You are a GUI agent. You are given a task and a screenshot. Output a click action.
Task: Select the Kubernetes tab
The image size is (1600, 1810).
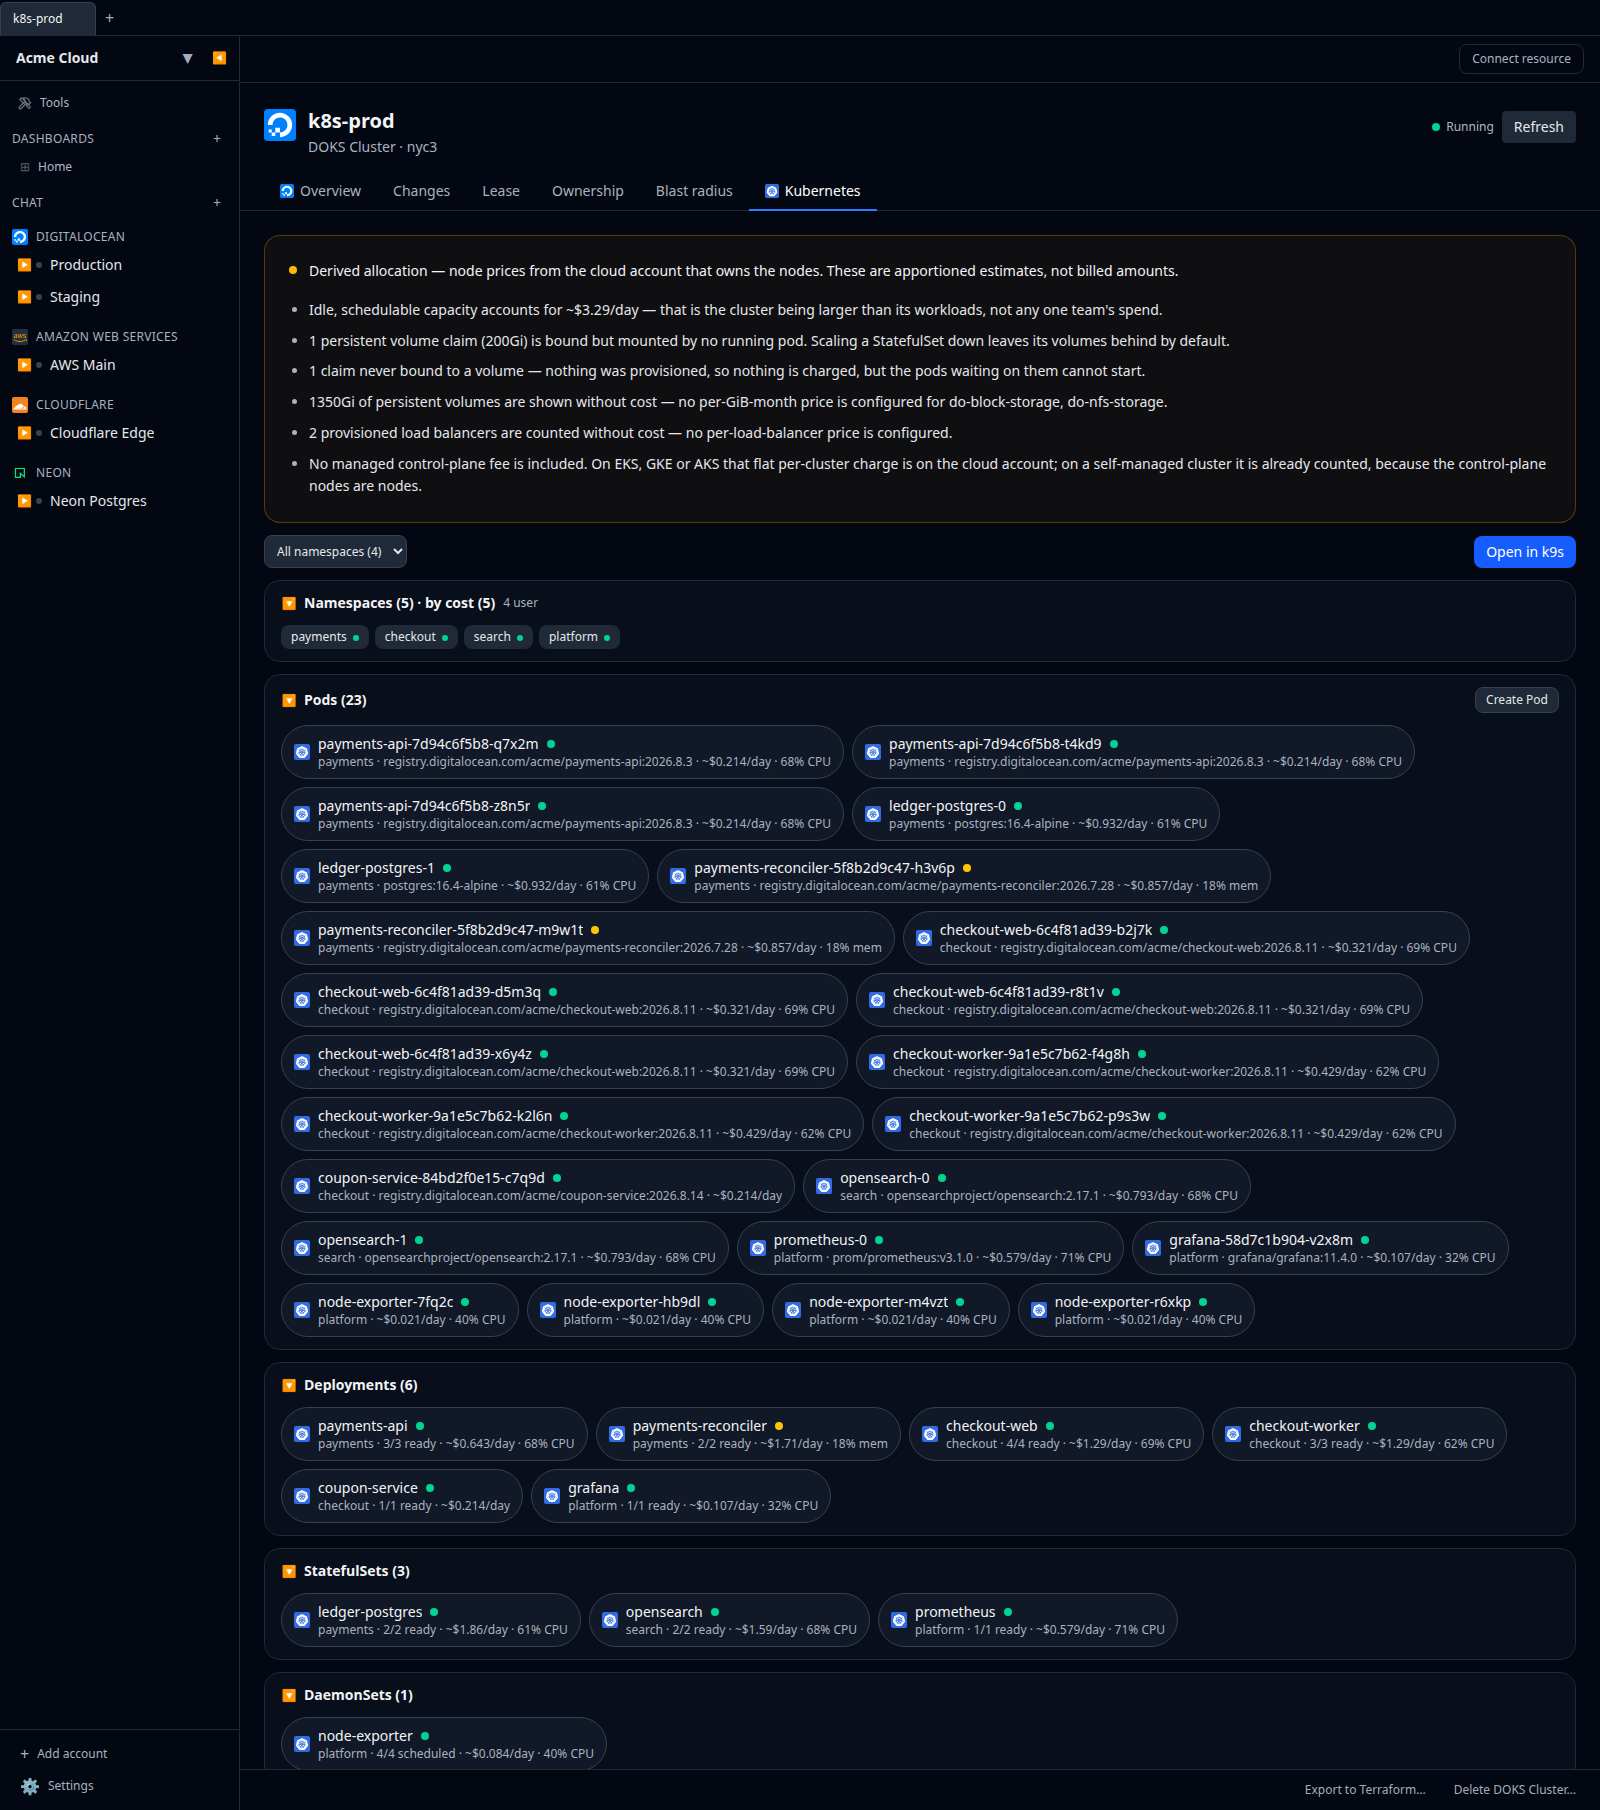pos(813,191)
